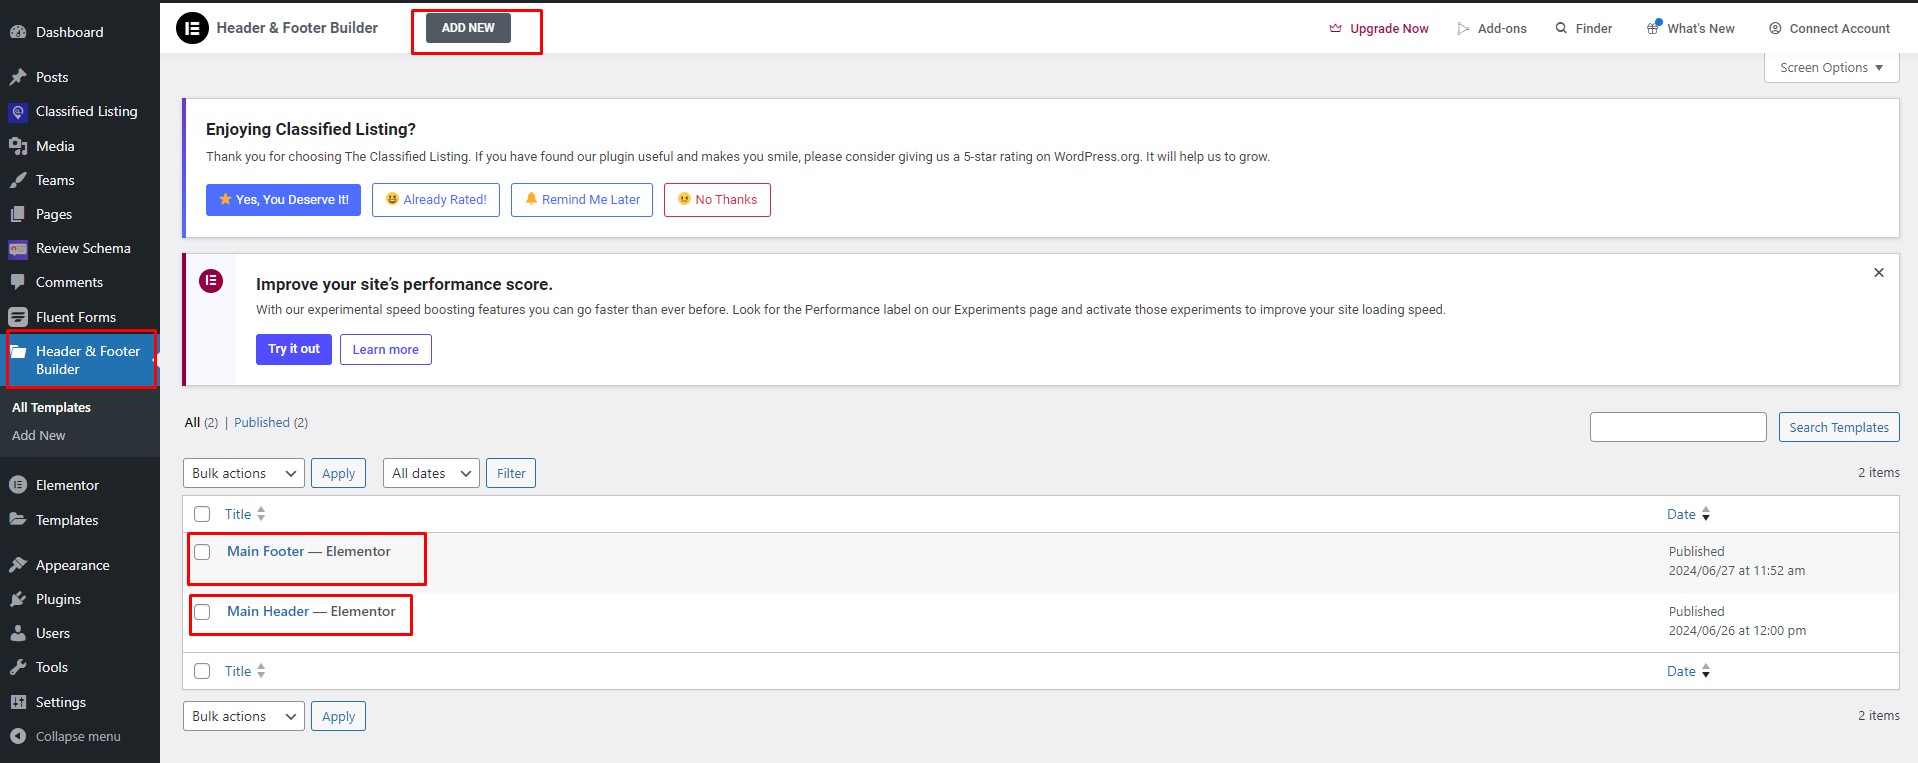
Task: Click the Pages icon in sidebar
Action: [x=18, y=214]
